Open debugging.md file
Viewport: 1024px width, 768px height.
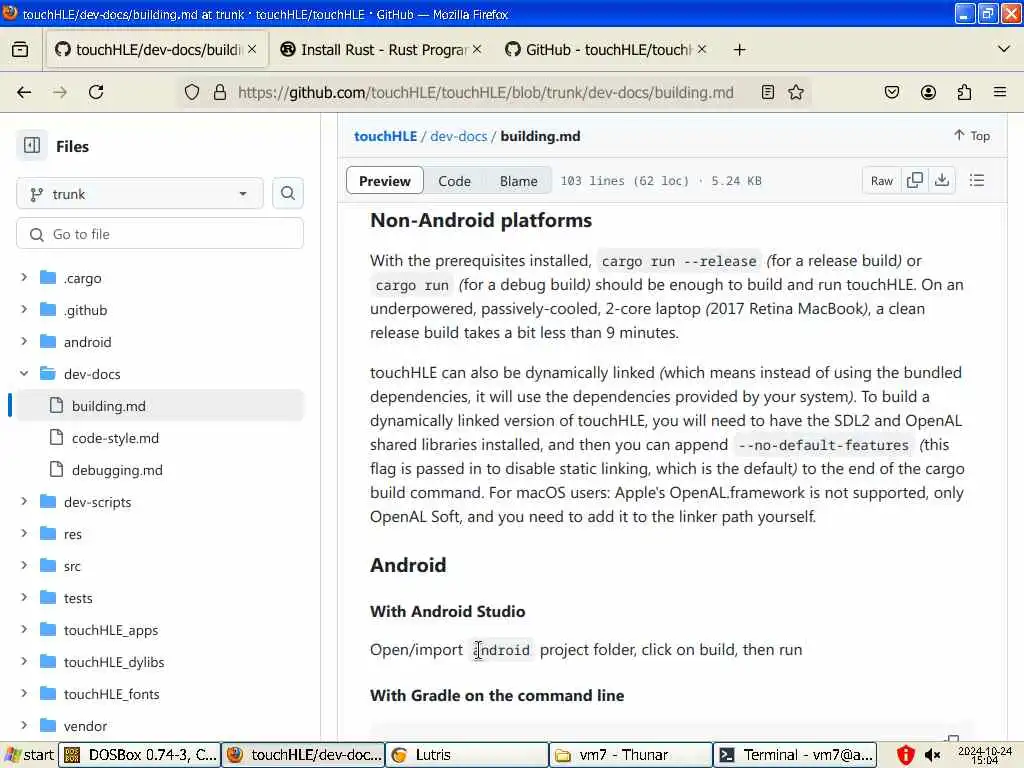[x=117, y=470]
